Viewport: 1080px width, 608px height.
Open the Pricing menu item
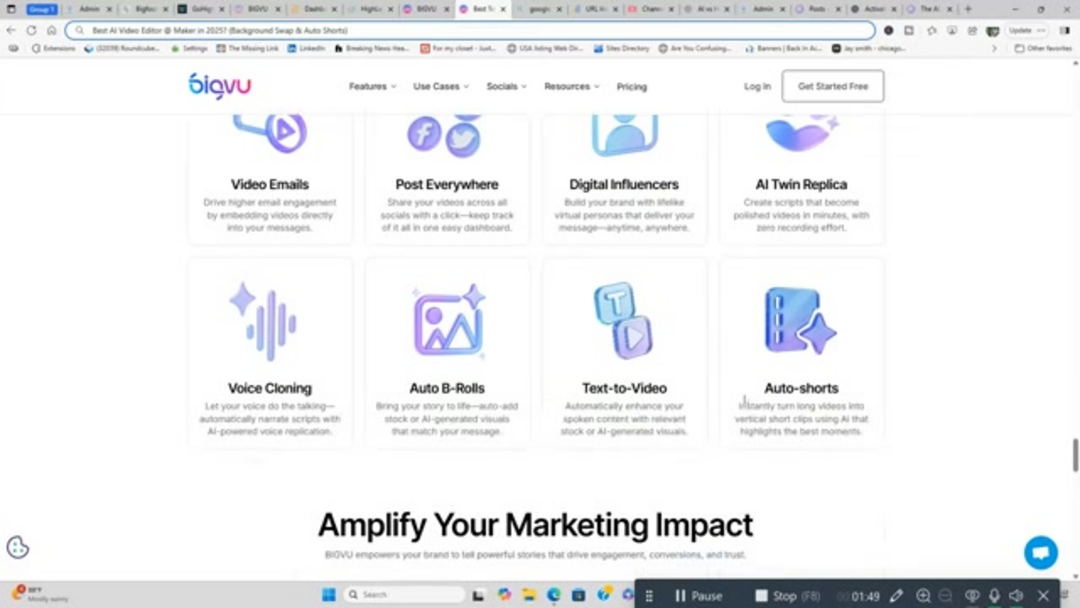(631, 87)
